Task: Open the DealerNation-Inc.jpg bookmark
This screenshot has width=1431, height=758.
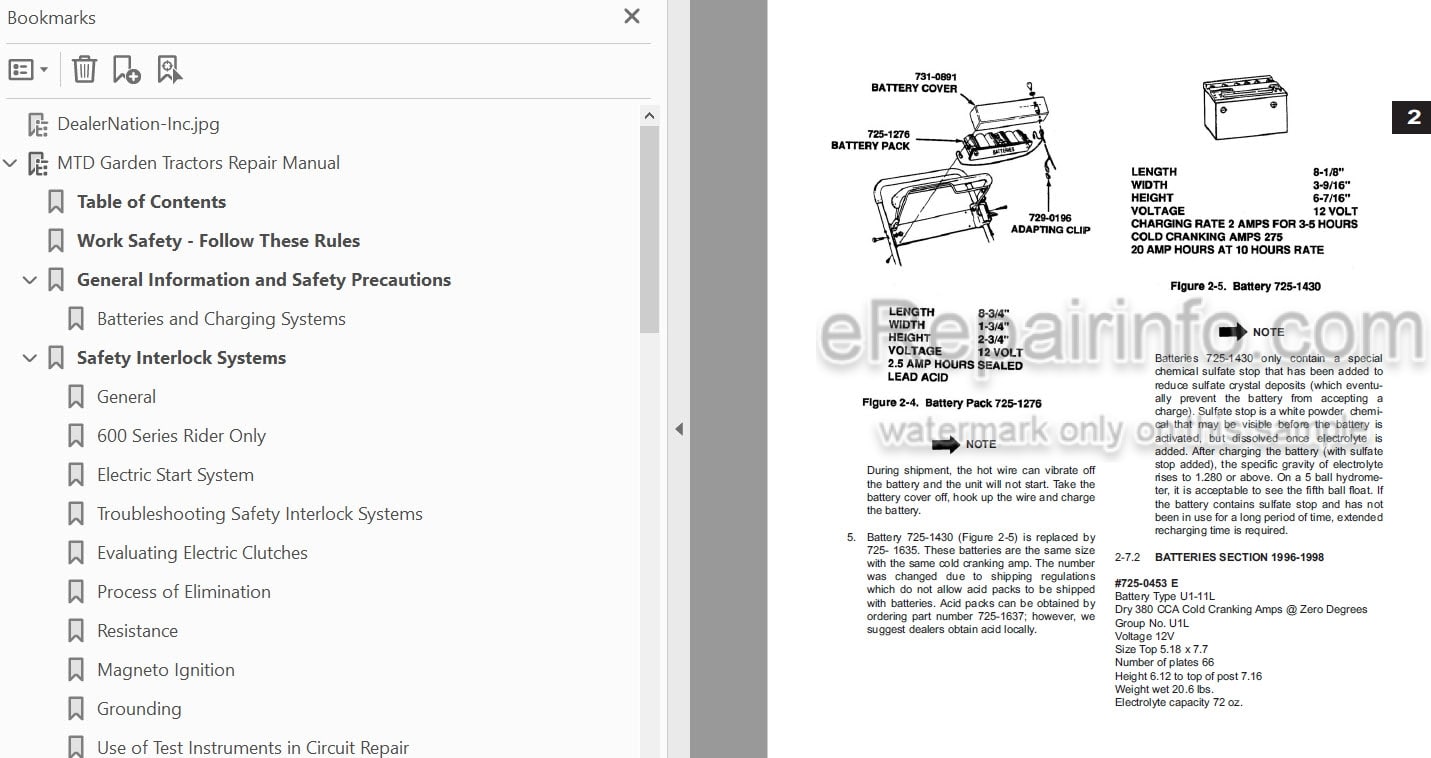Action: coord(138,124)
